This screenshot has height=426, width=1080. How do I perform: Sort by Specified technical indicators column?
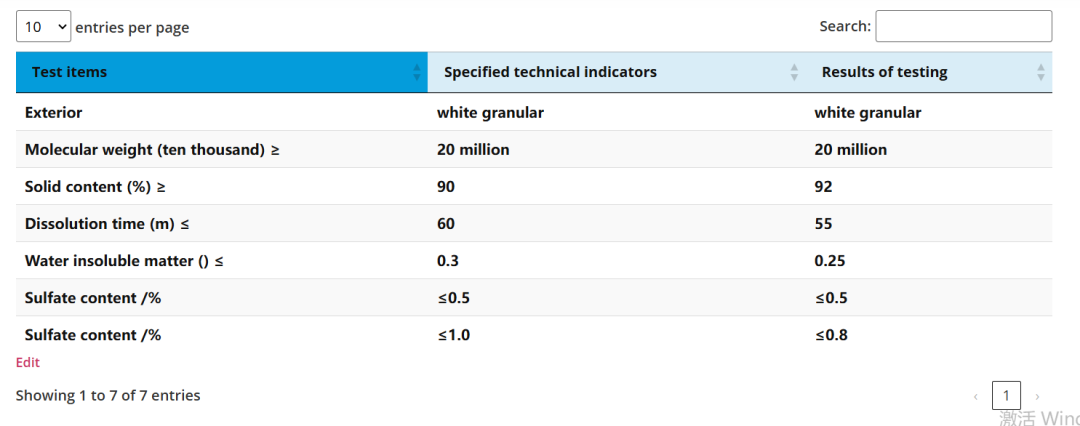tap(616, 72)
